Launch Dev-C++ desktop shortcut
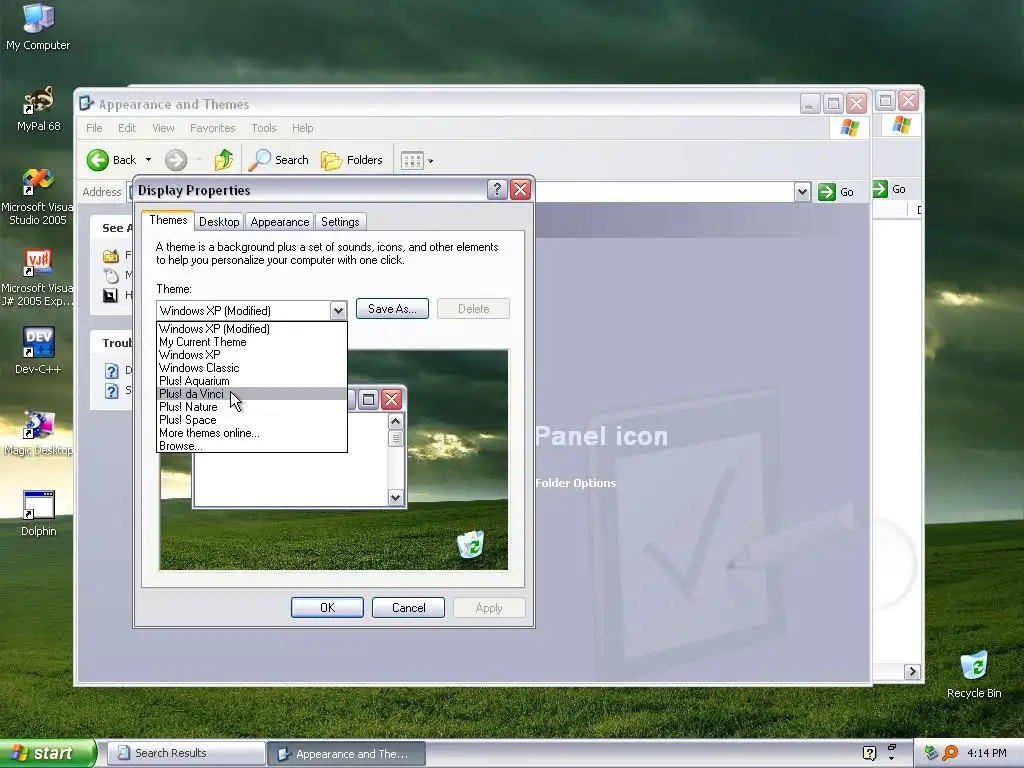1024x768 pixels. coord(38,350)
